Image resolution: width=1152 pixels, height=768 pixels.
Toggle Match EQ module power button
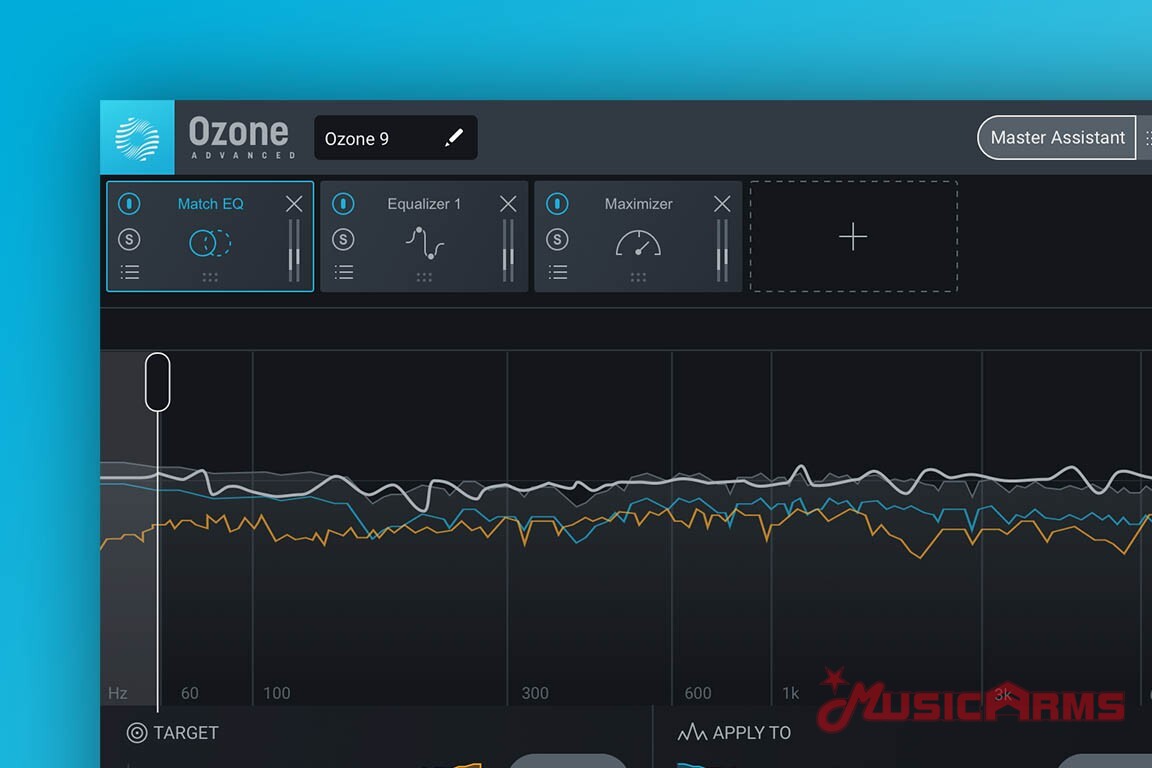129,204
